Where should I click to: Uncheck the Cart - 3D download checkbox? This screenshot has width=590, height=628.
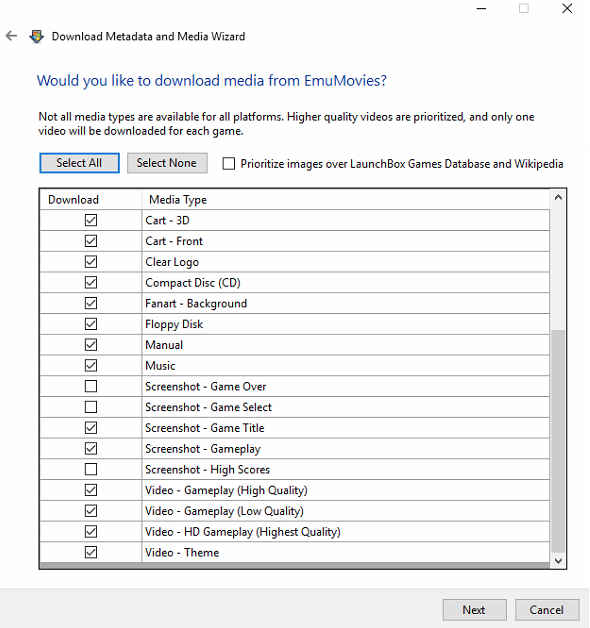[x=91, y=220]
